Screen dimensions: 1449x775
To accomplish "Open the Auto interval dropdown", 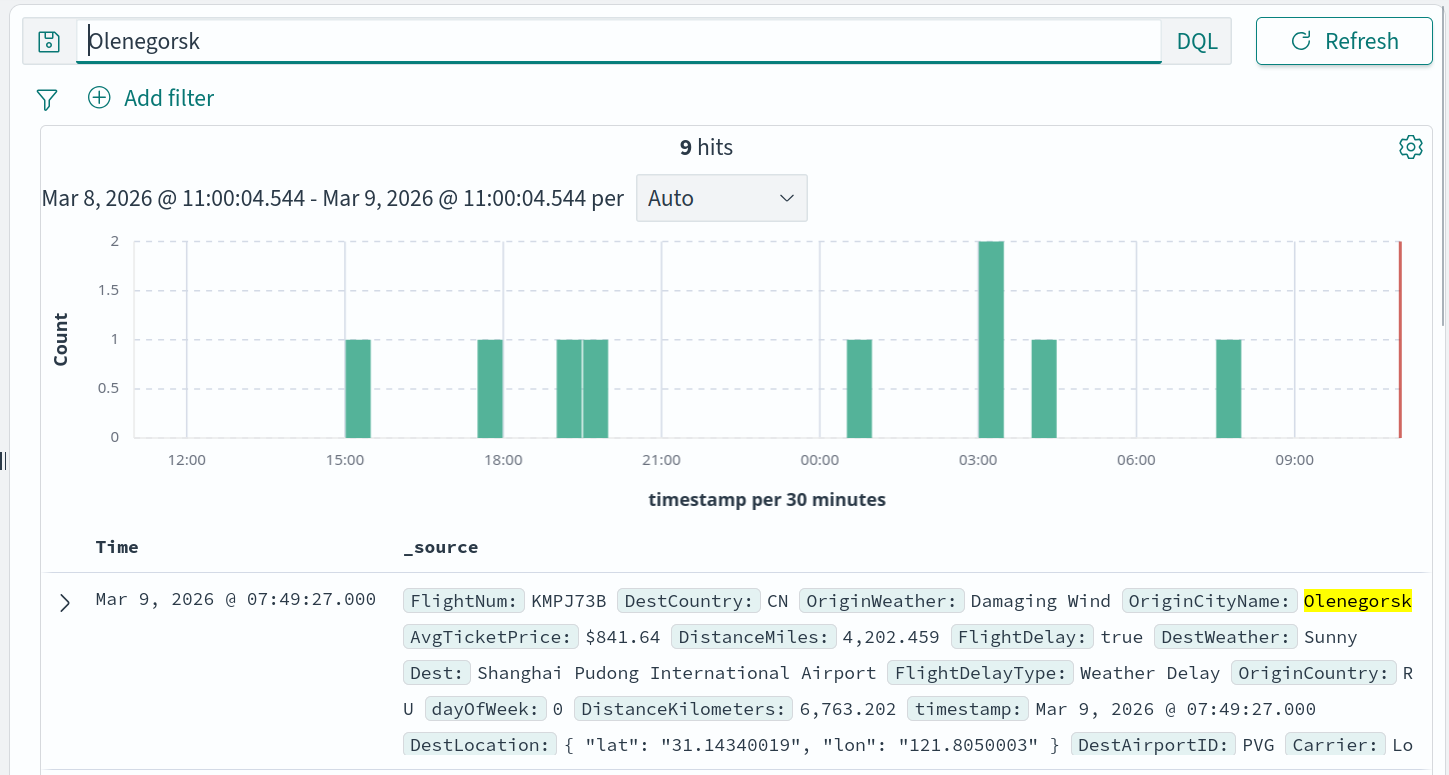I will (721, 198).
